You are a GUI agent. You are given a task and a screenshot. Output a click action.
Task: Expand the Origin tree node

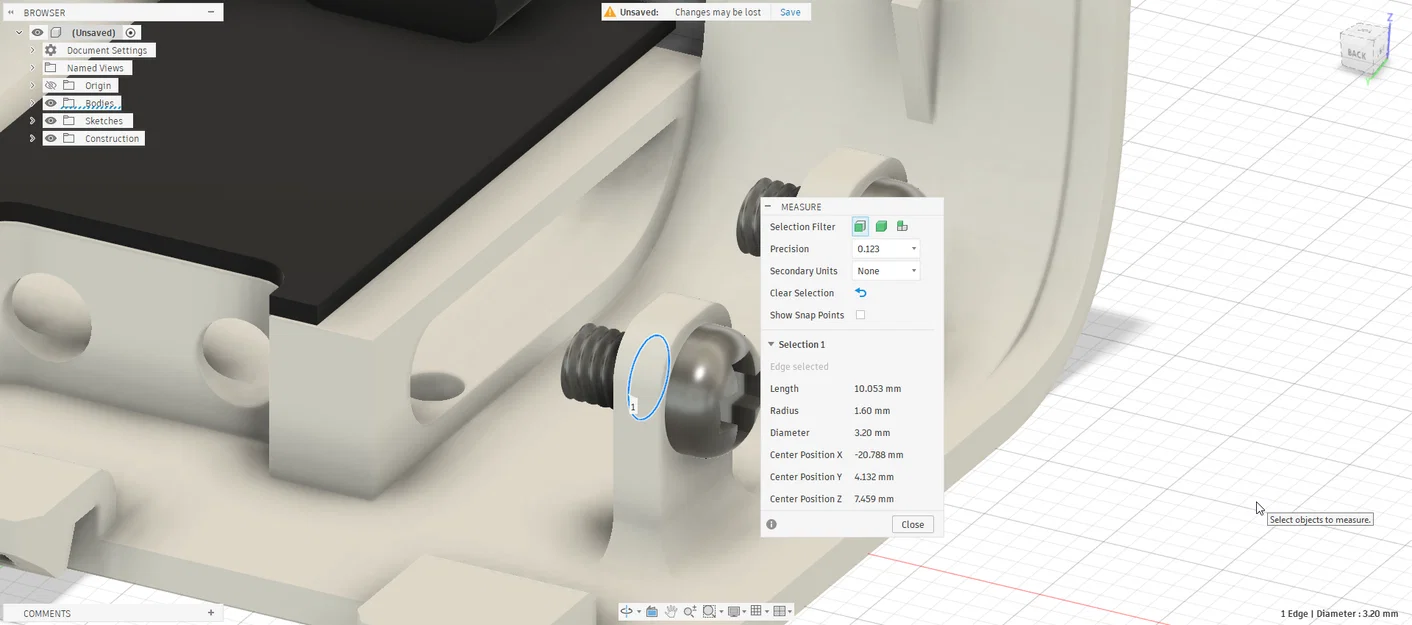[32, 85]
